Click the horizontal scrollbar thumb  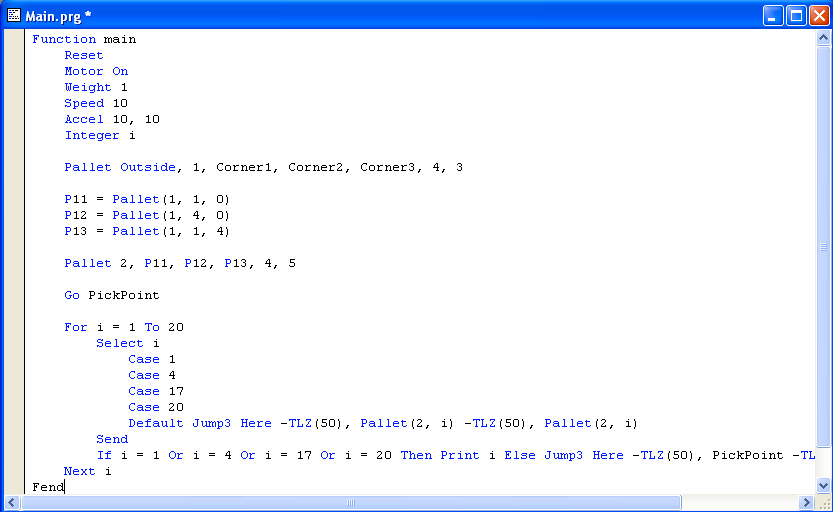click(x=351, y=502)
